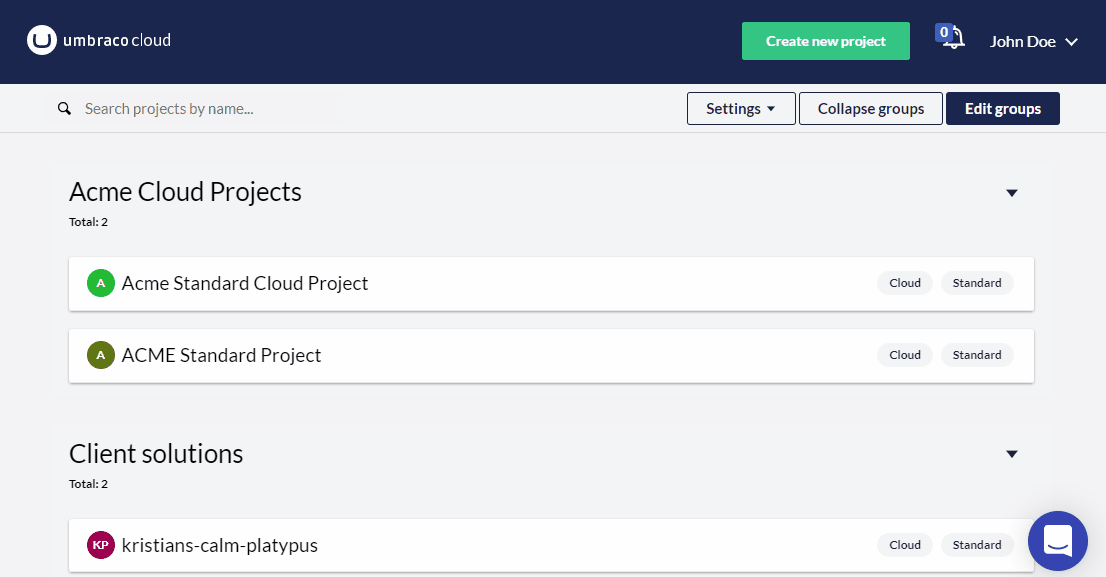Viewport: 1106px width, 577px height.
Task: Collapse the Acme Cloud Projects group
Action: tap(1011, 193)
